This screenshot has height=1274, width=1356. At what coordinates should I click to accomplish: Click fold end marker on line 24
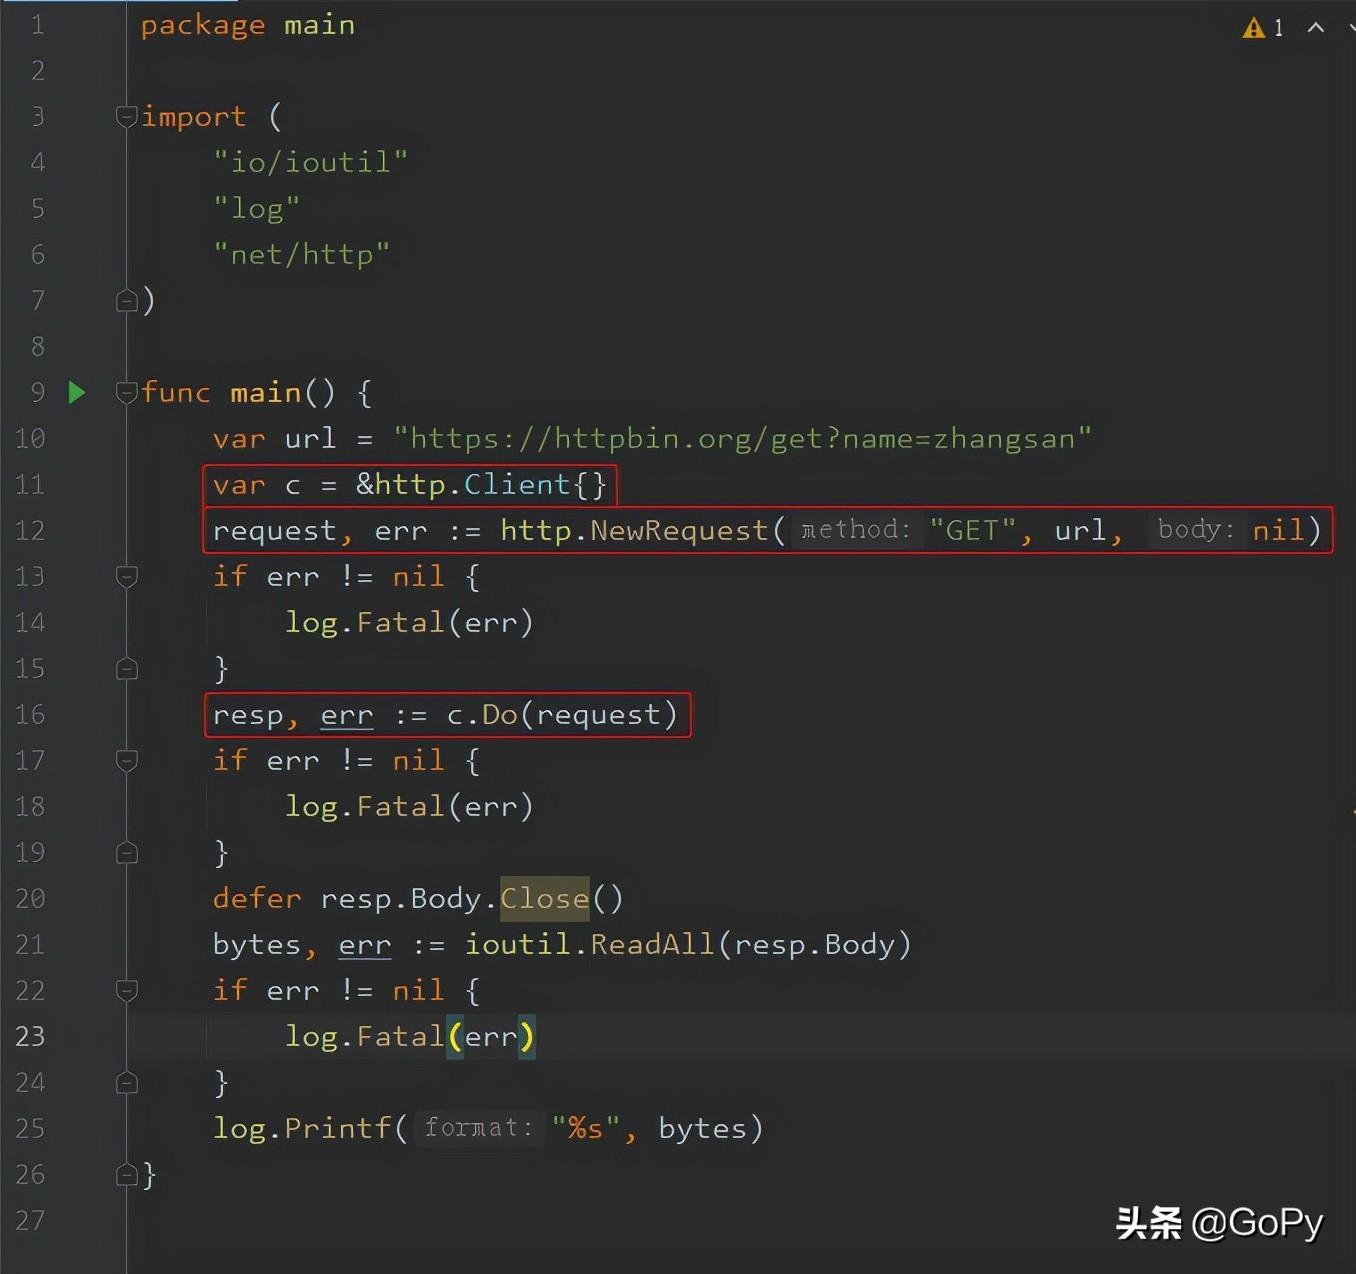pos(126,1082)
